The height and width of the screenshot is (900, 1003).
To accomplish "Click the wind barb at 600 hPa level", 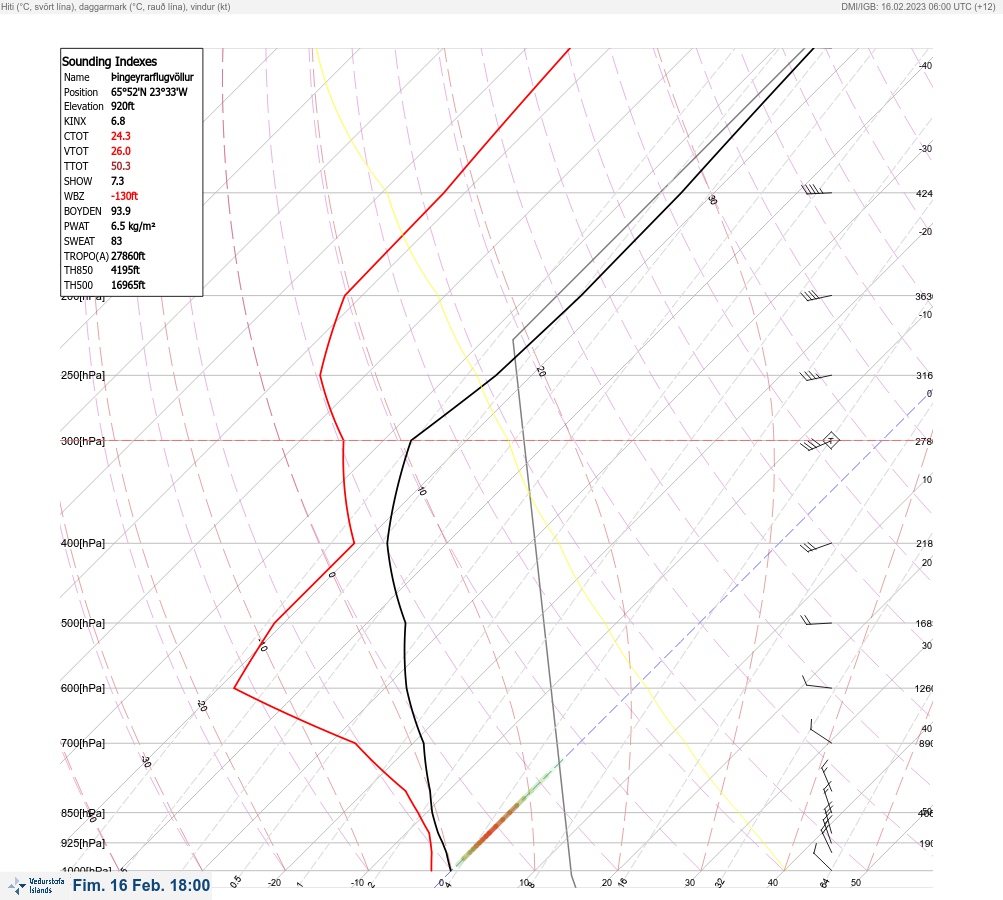I will [817, 682].
